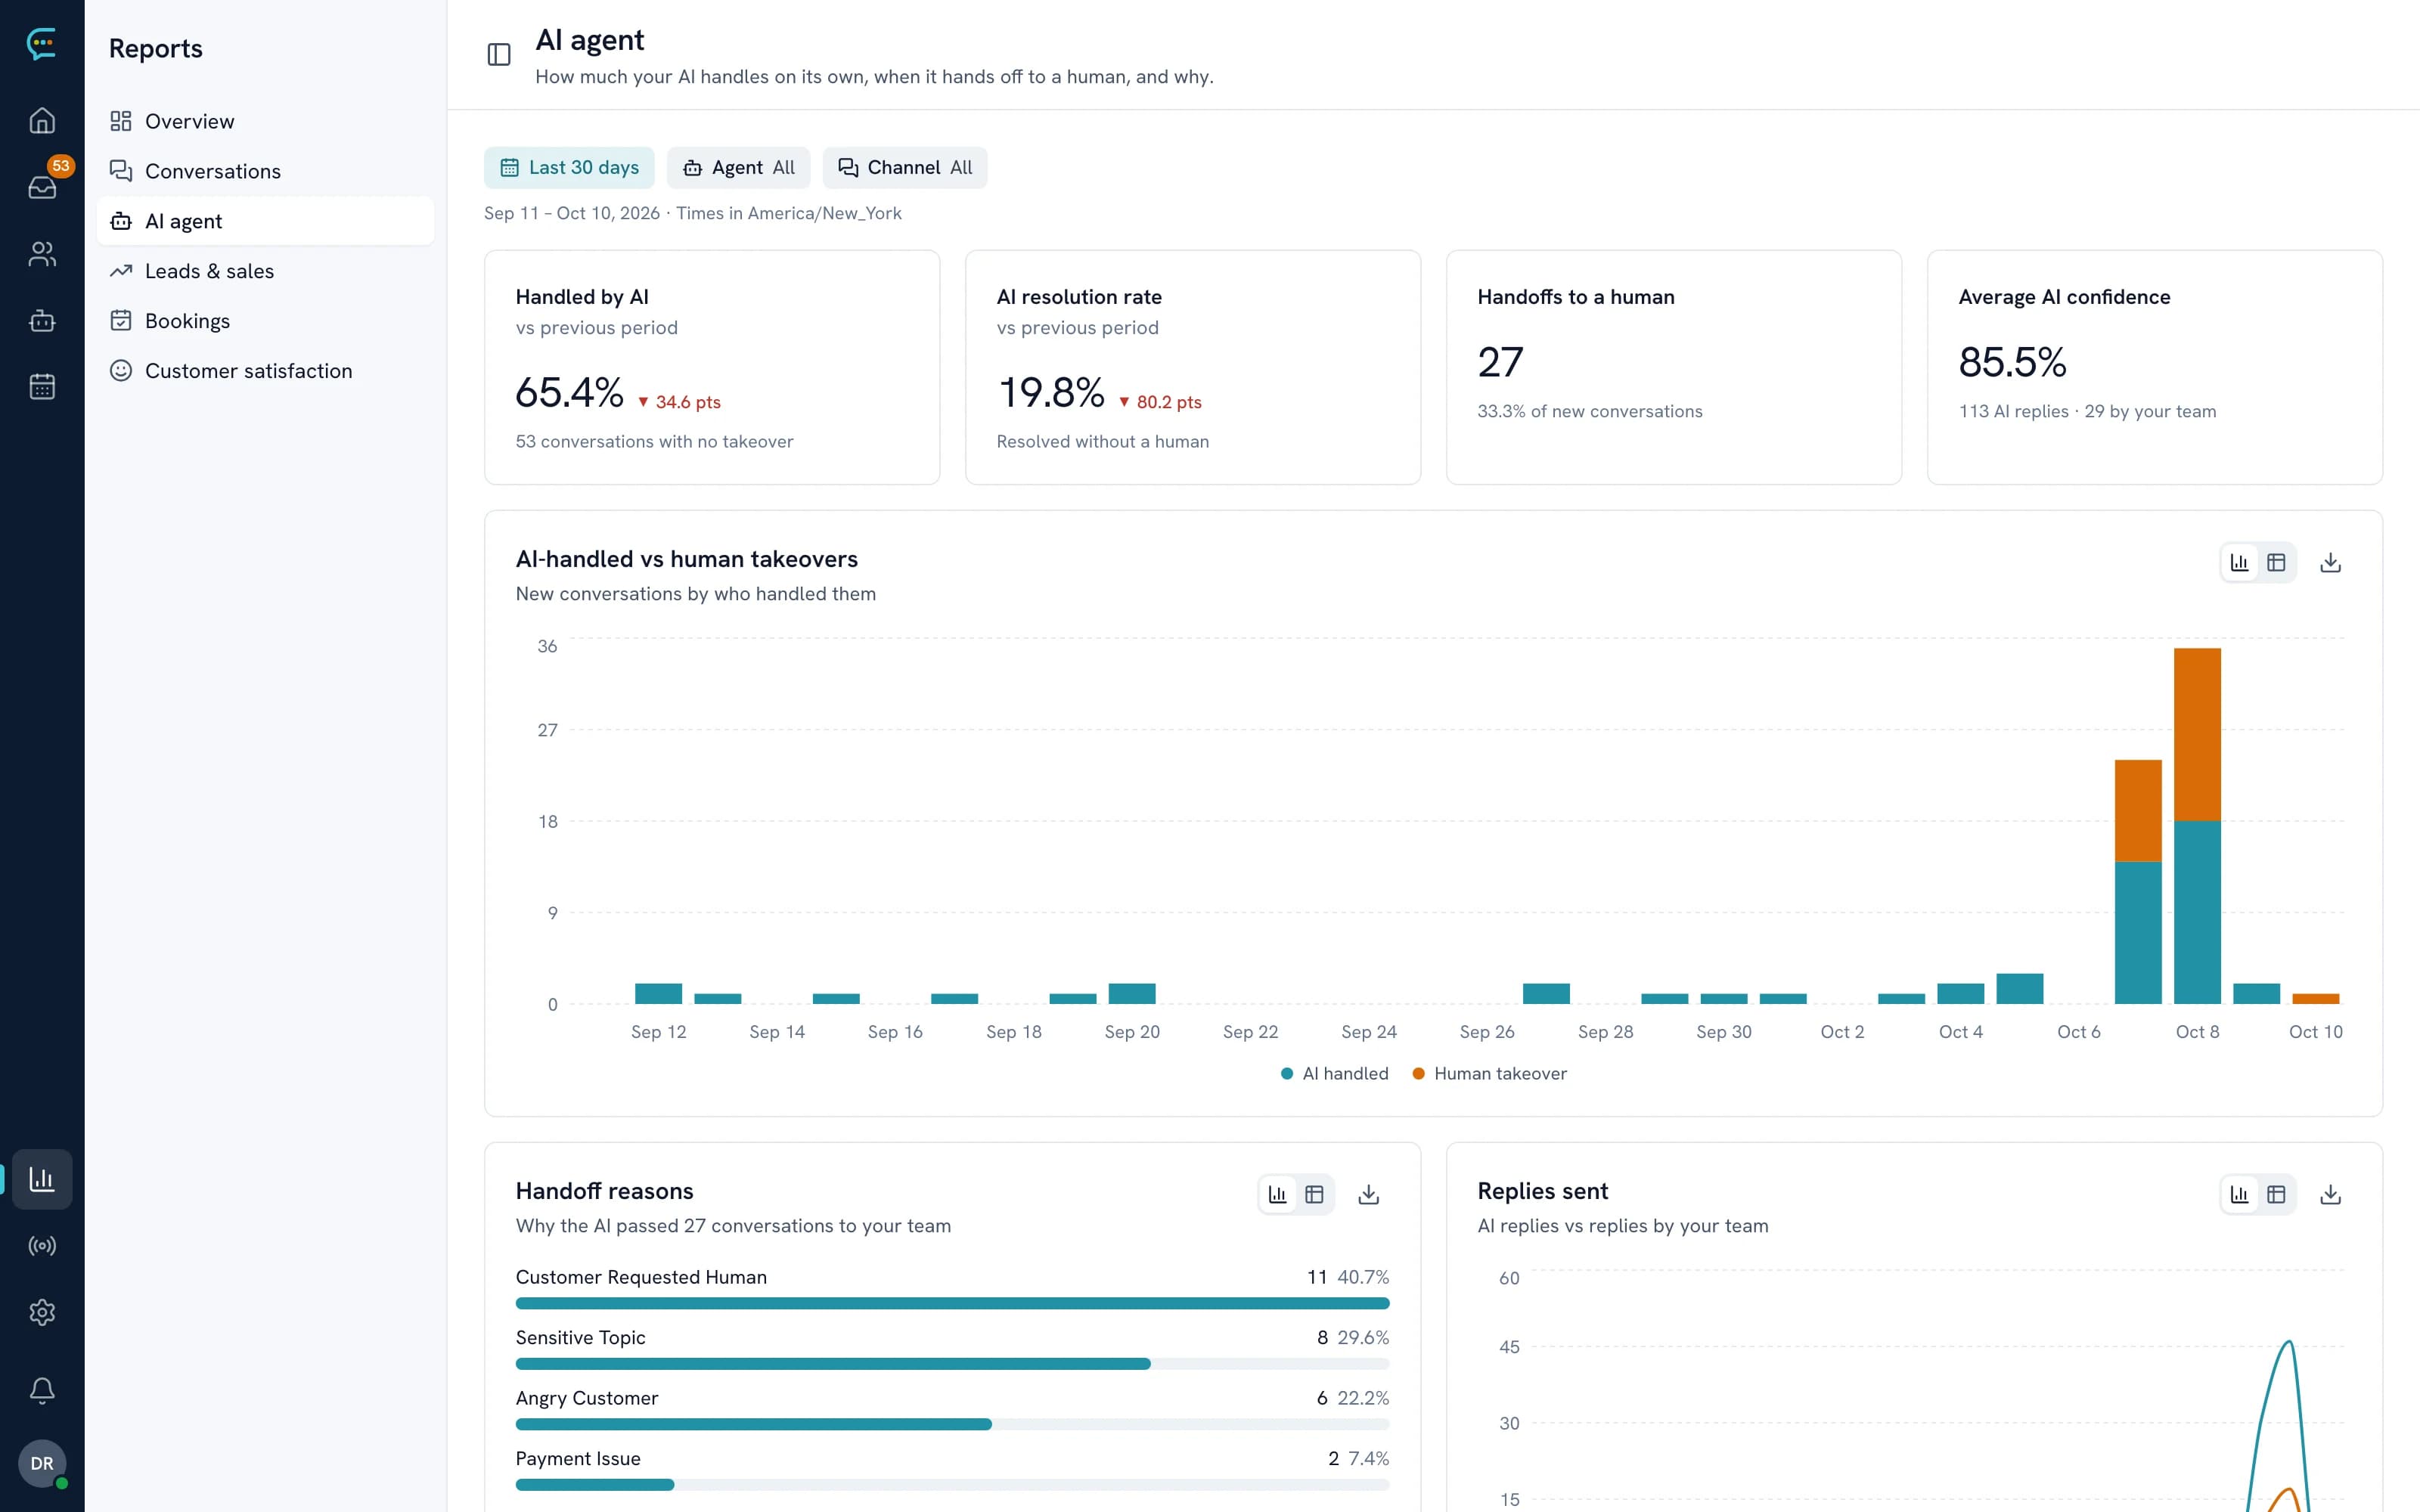This screenshot has width=2420, height=1512.
Task: Collapse the reports sidebar panel icon
Action: coord(499,54)
